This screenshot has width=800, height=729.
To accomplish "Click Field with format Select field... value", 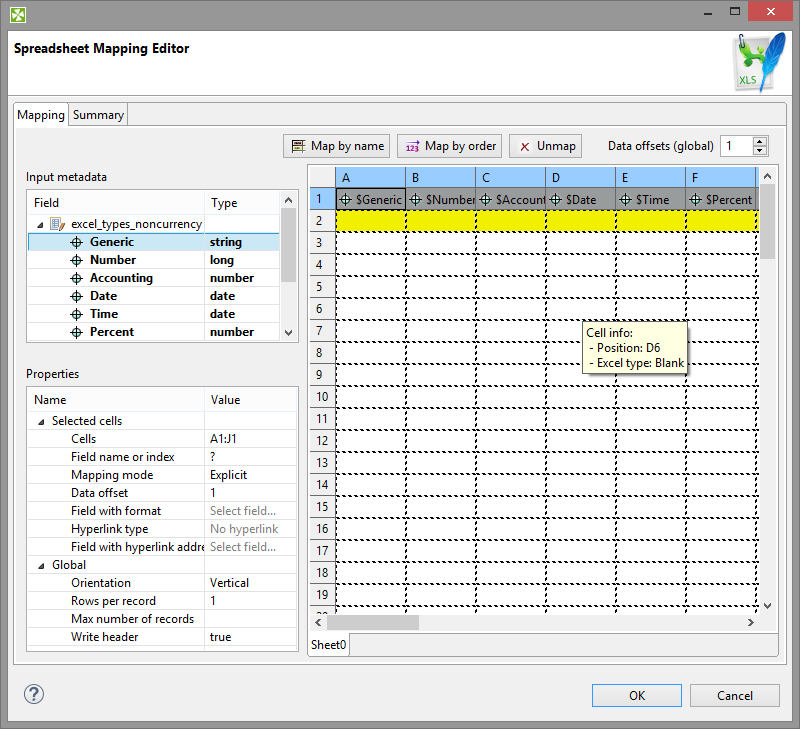I will 250,511.
